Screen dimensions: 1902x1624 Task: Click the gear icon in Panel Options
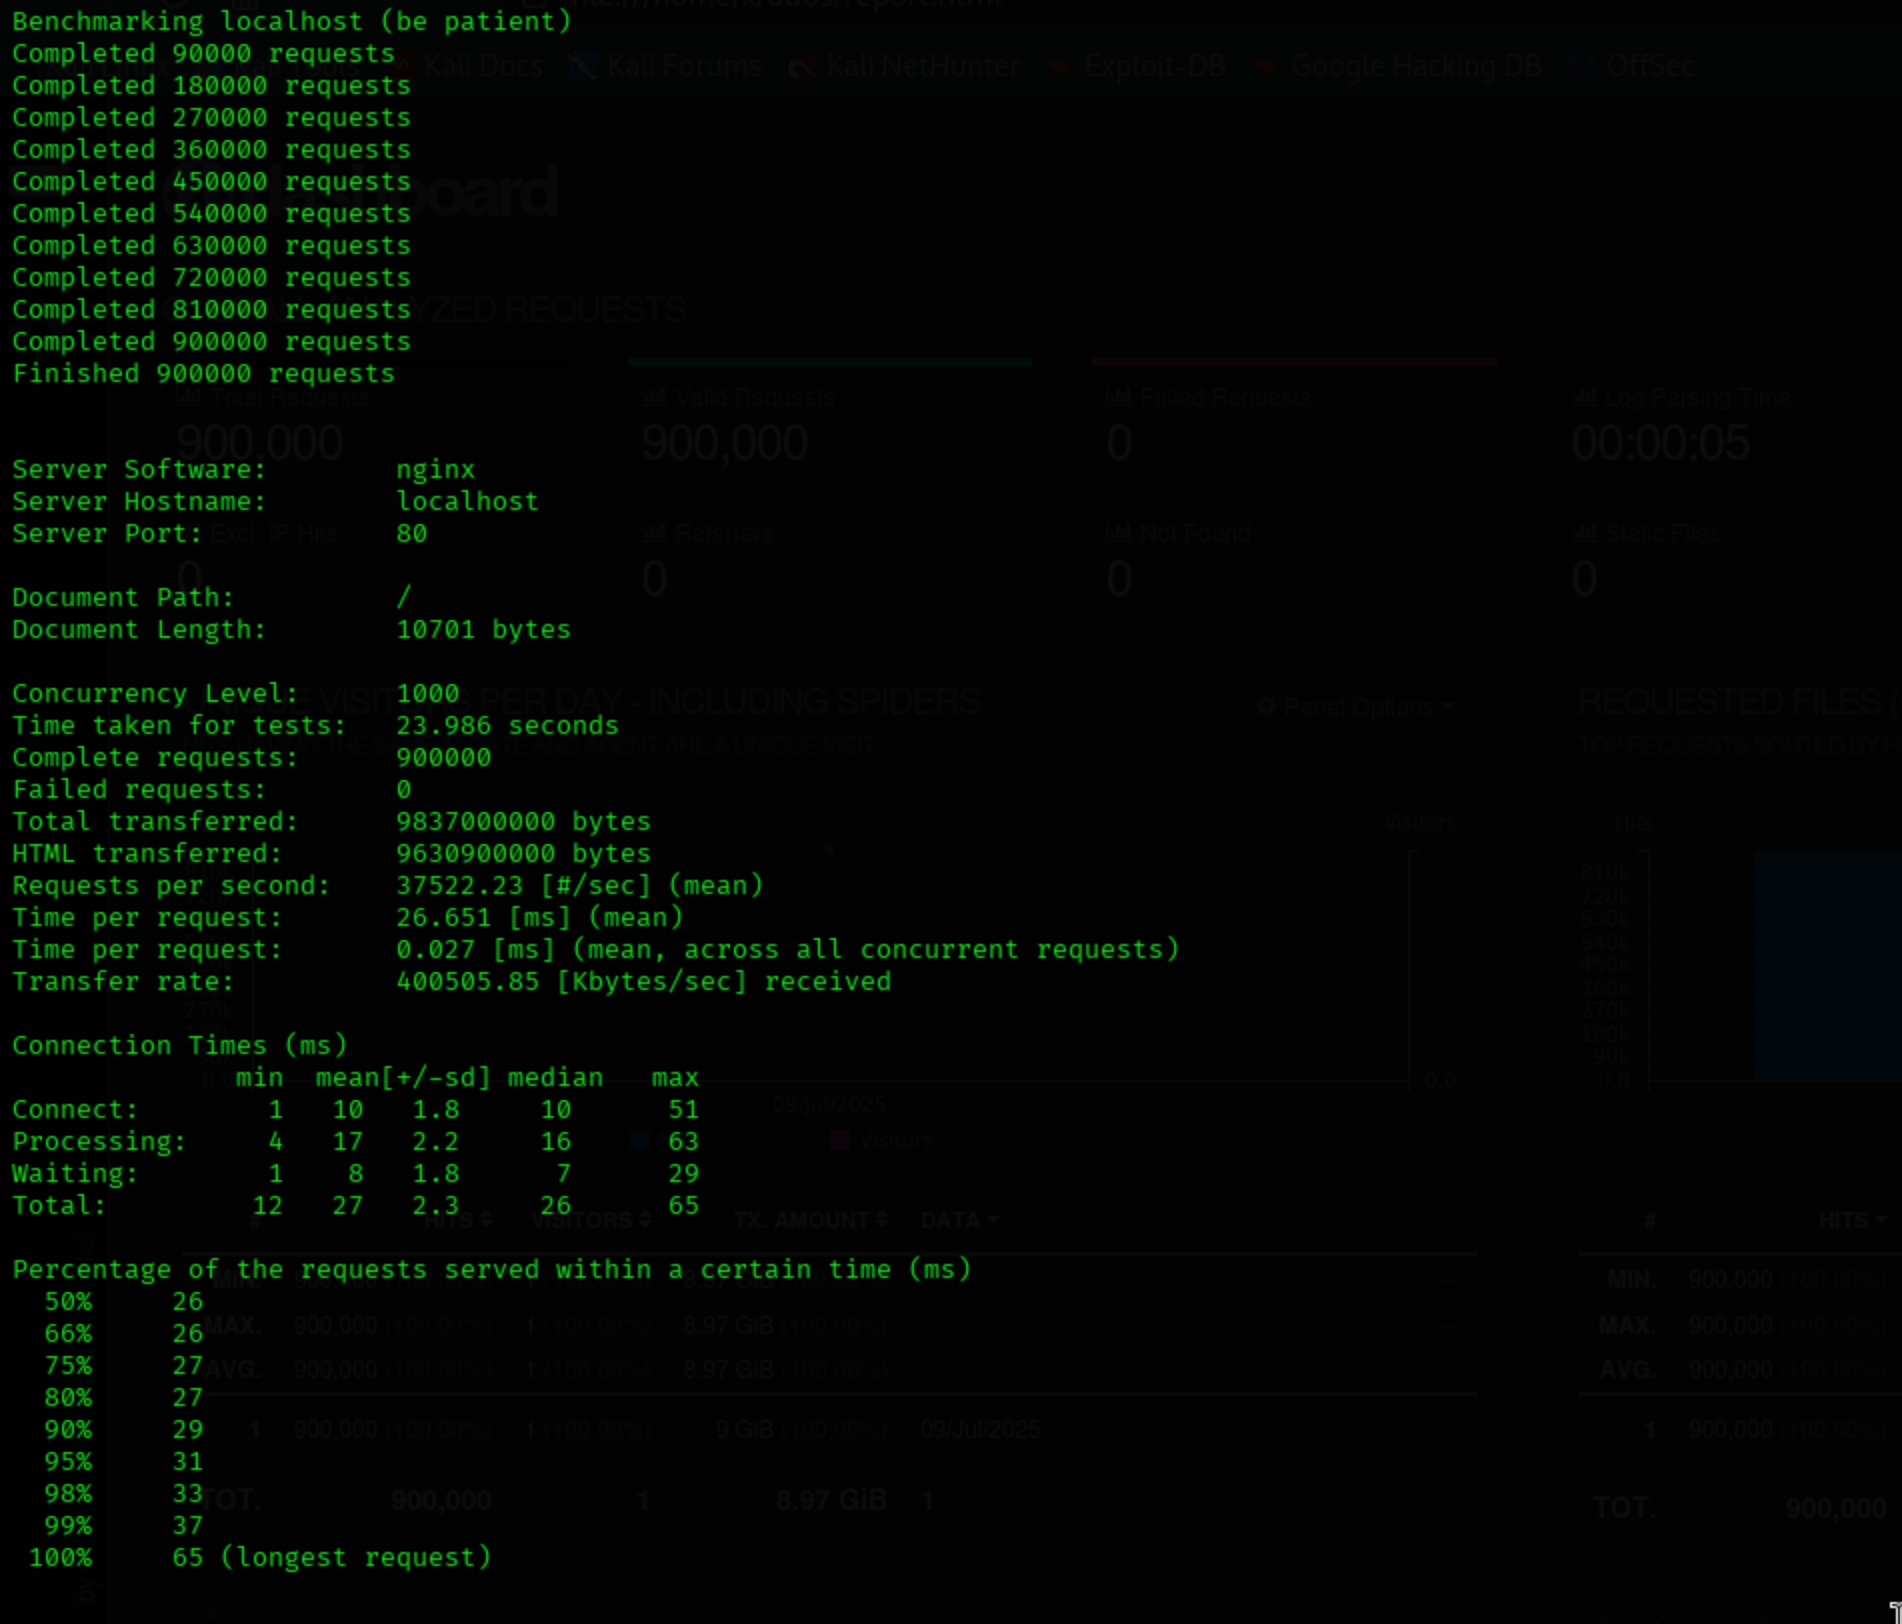[1266, 707]
